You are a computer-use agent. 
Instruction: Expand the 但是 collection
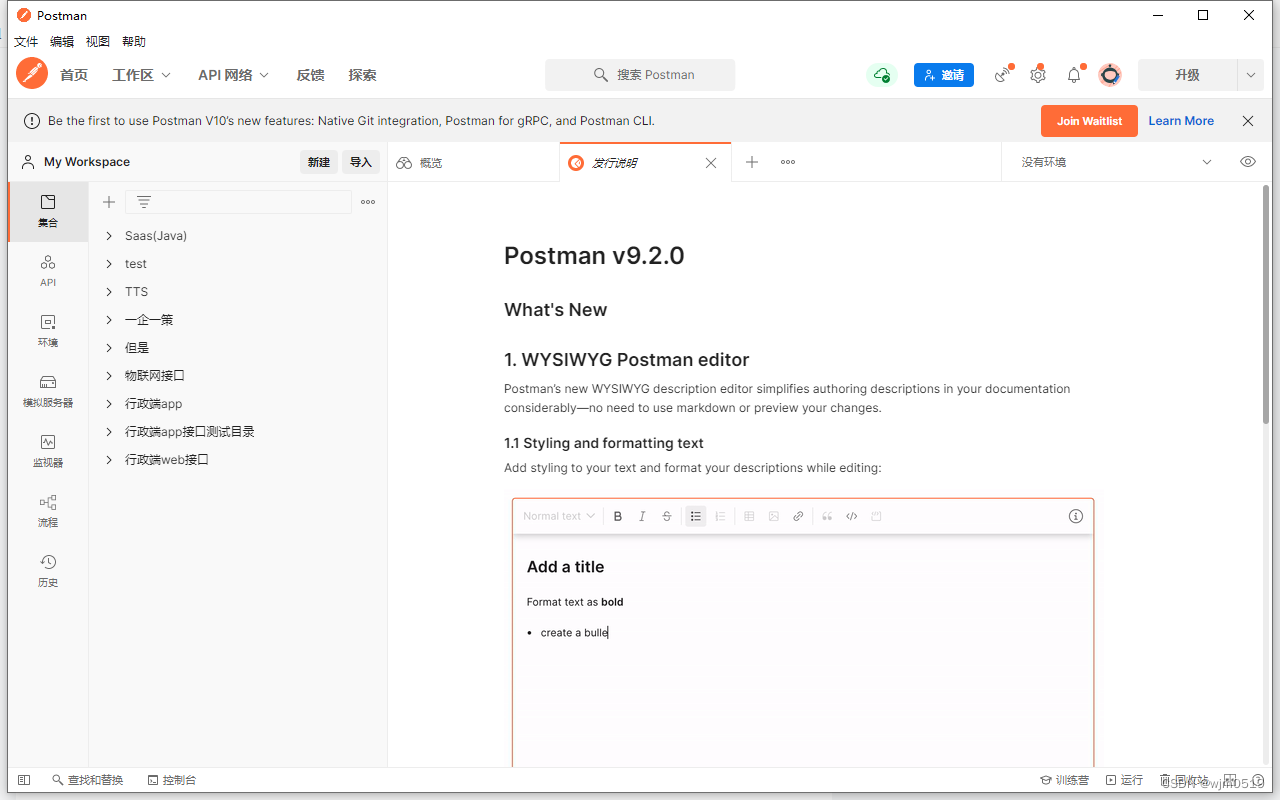pos(109,348)
